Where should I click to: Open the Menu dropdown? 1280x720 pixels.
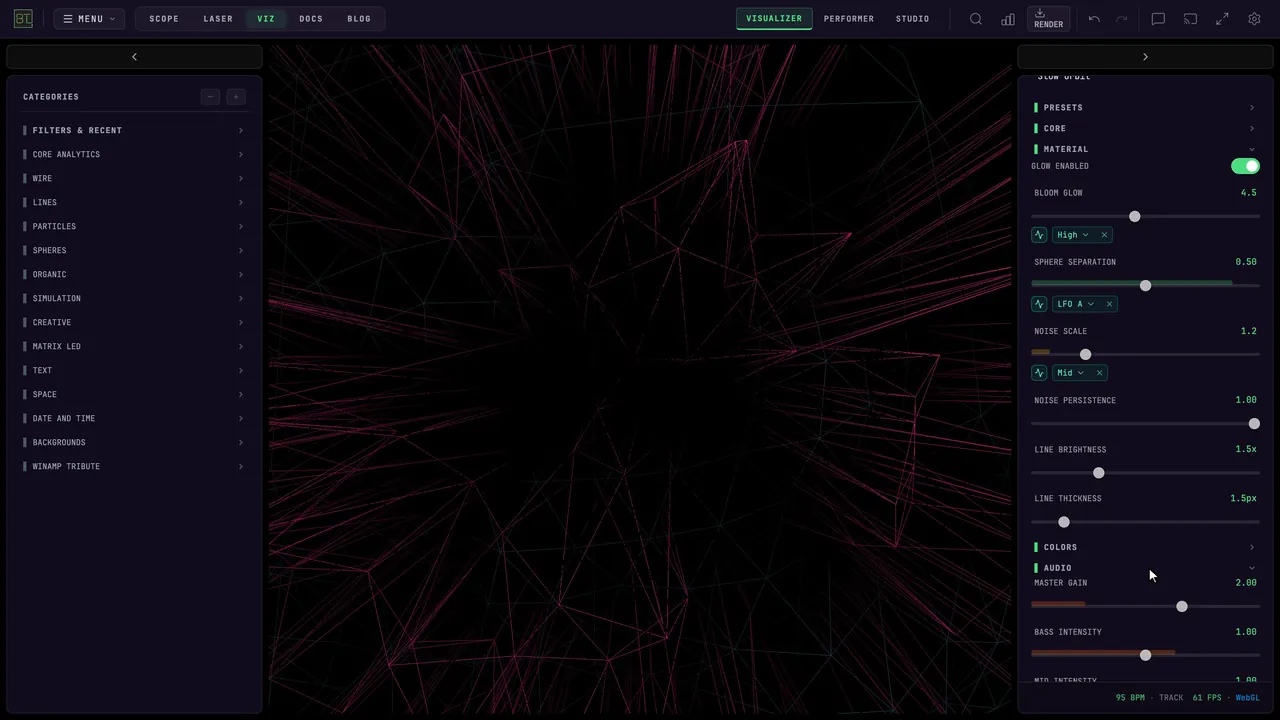(89, 19)
